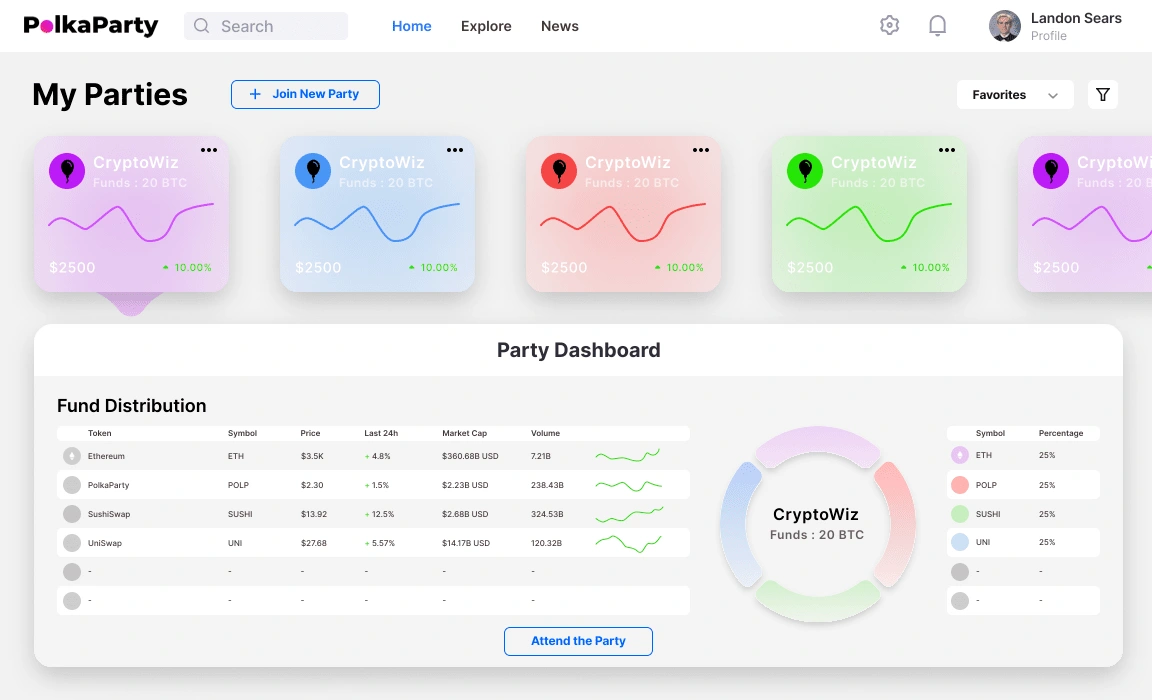Open three-dot menu on red CryptoWiz card

(701, 150)
